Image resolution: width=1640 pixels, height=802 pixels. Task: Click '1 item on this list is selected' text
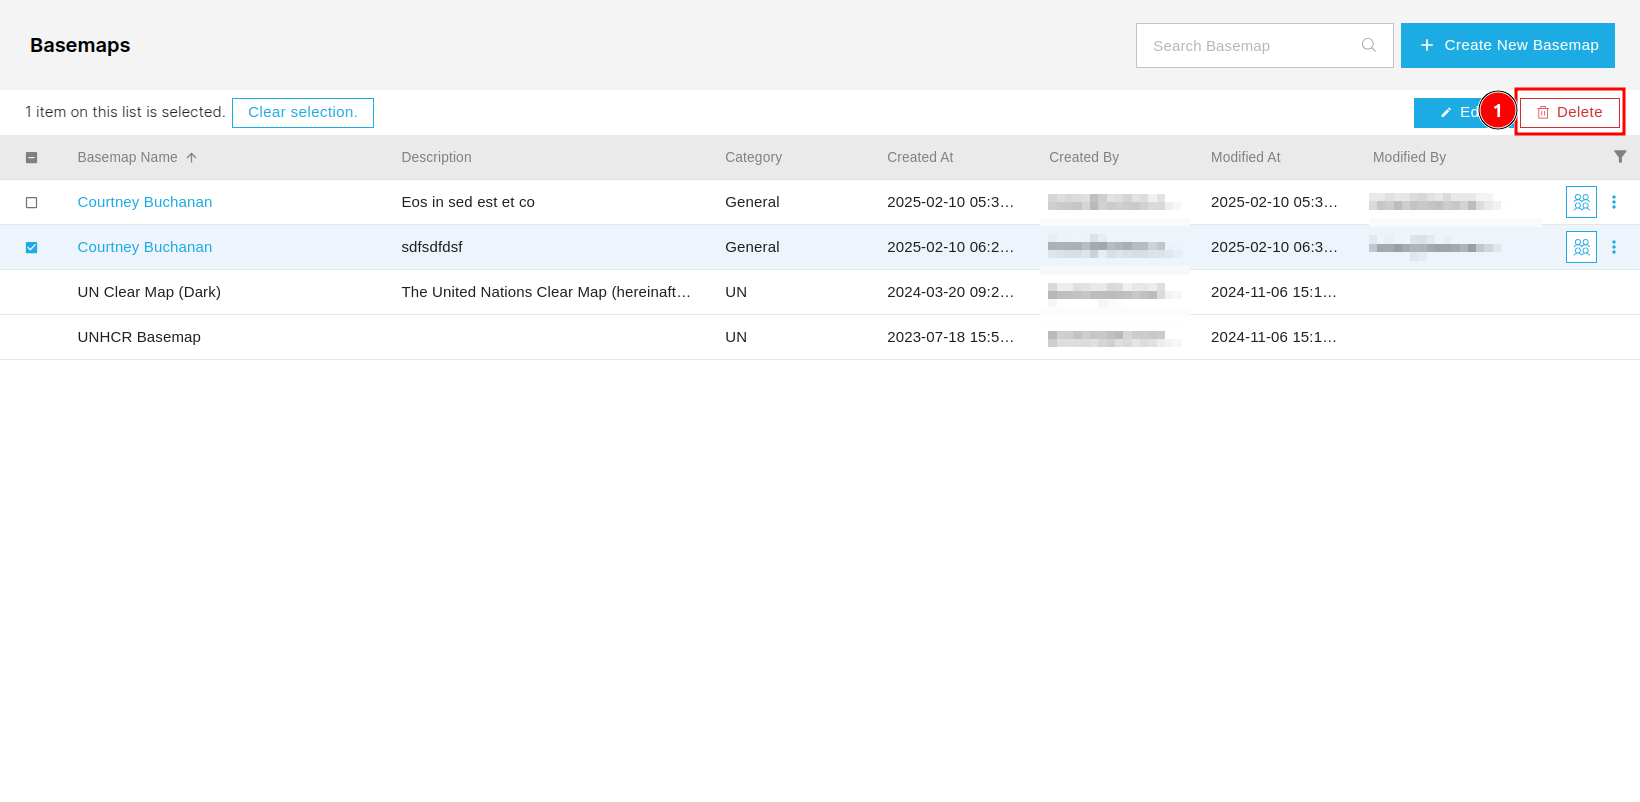[x=125, y=112]
